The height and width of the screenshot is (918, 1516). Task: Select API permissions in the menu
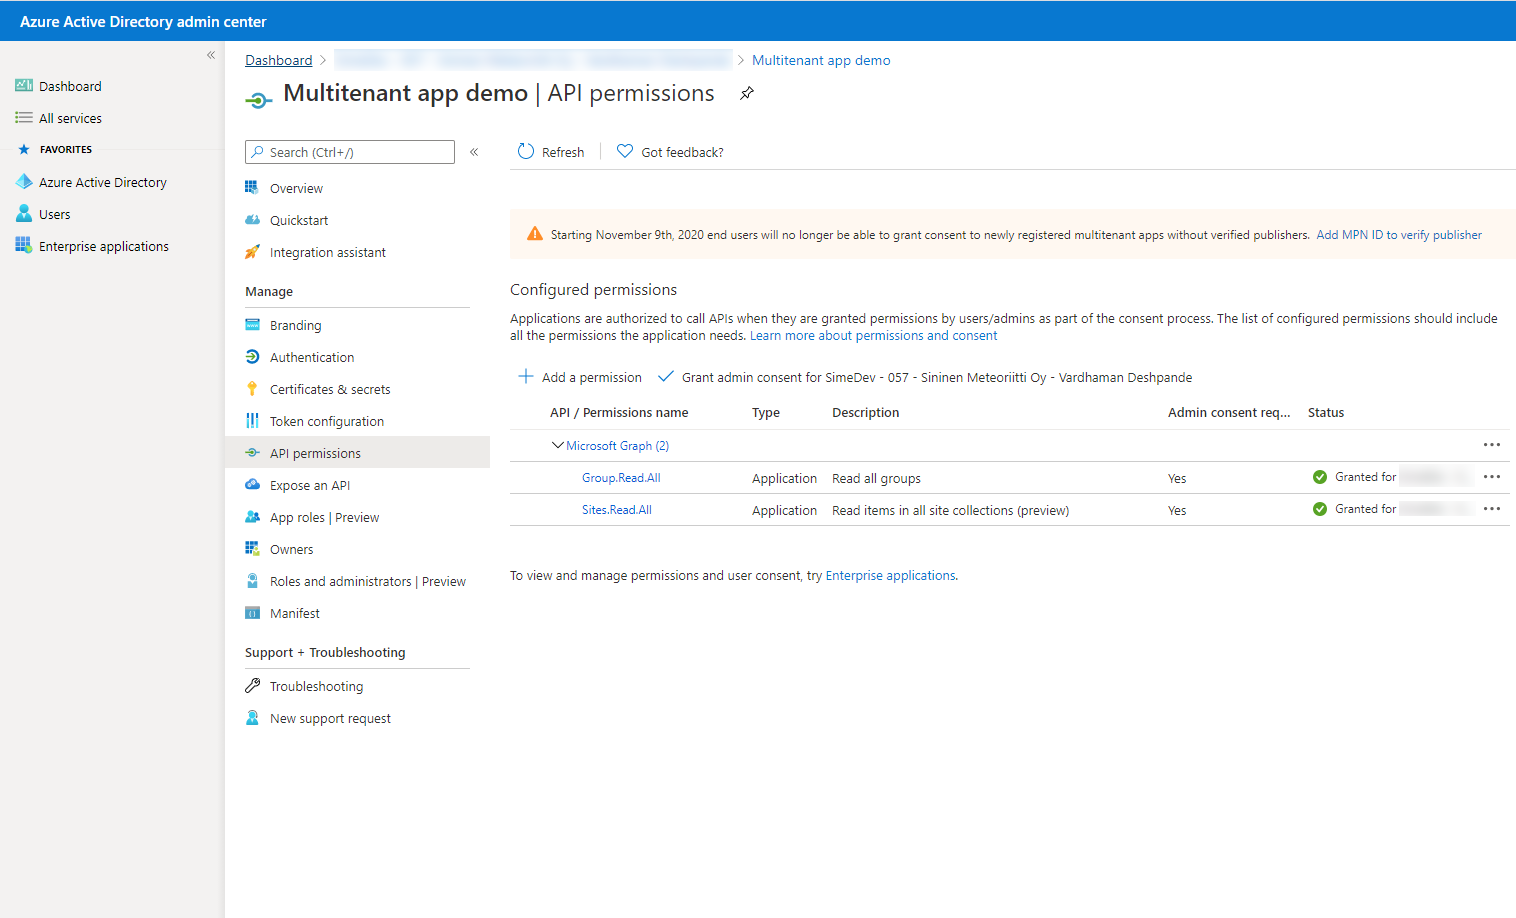[357, 453]
